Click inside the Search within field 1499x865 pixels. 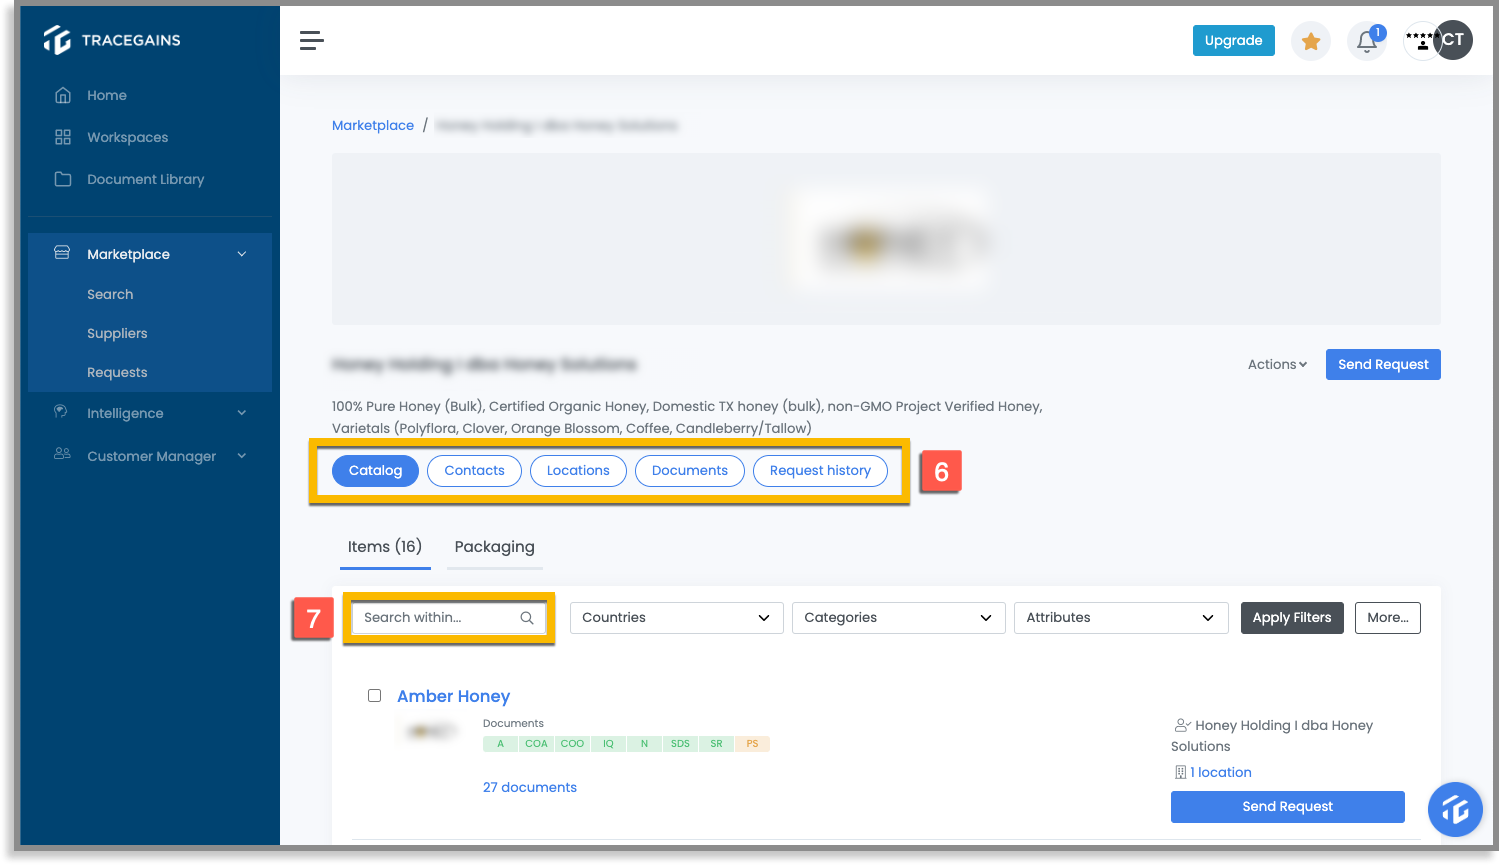(440, 617)
